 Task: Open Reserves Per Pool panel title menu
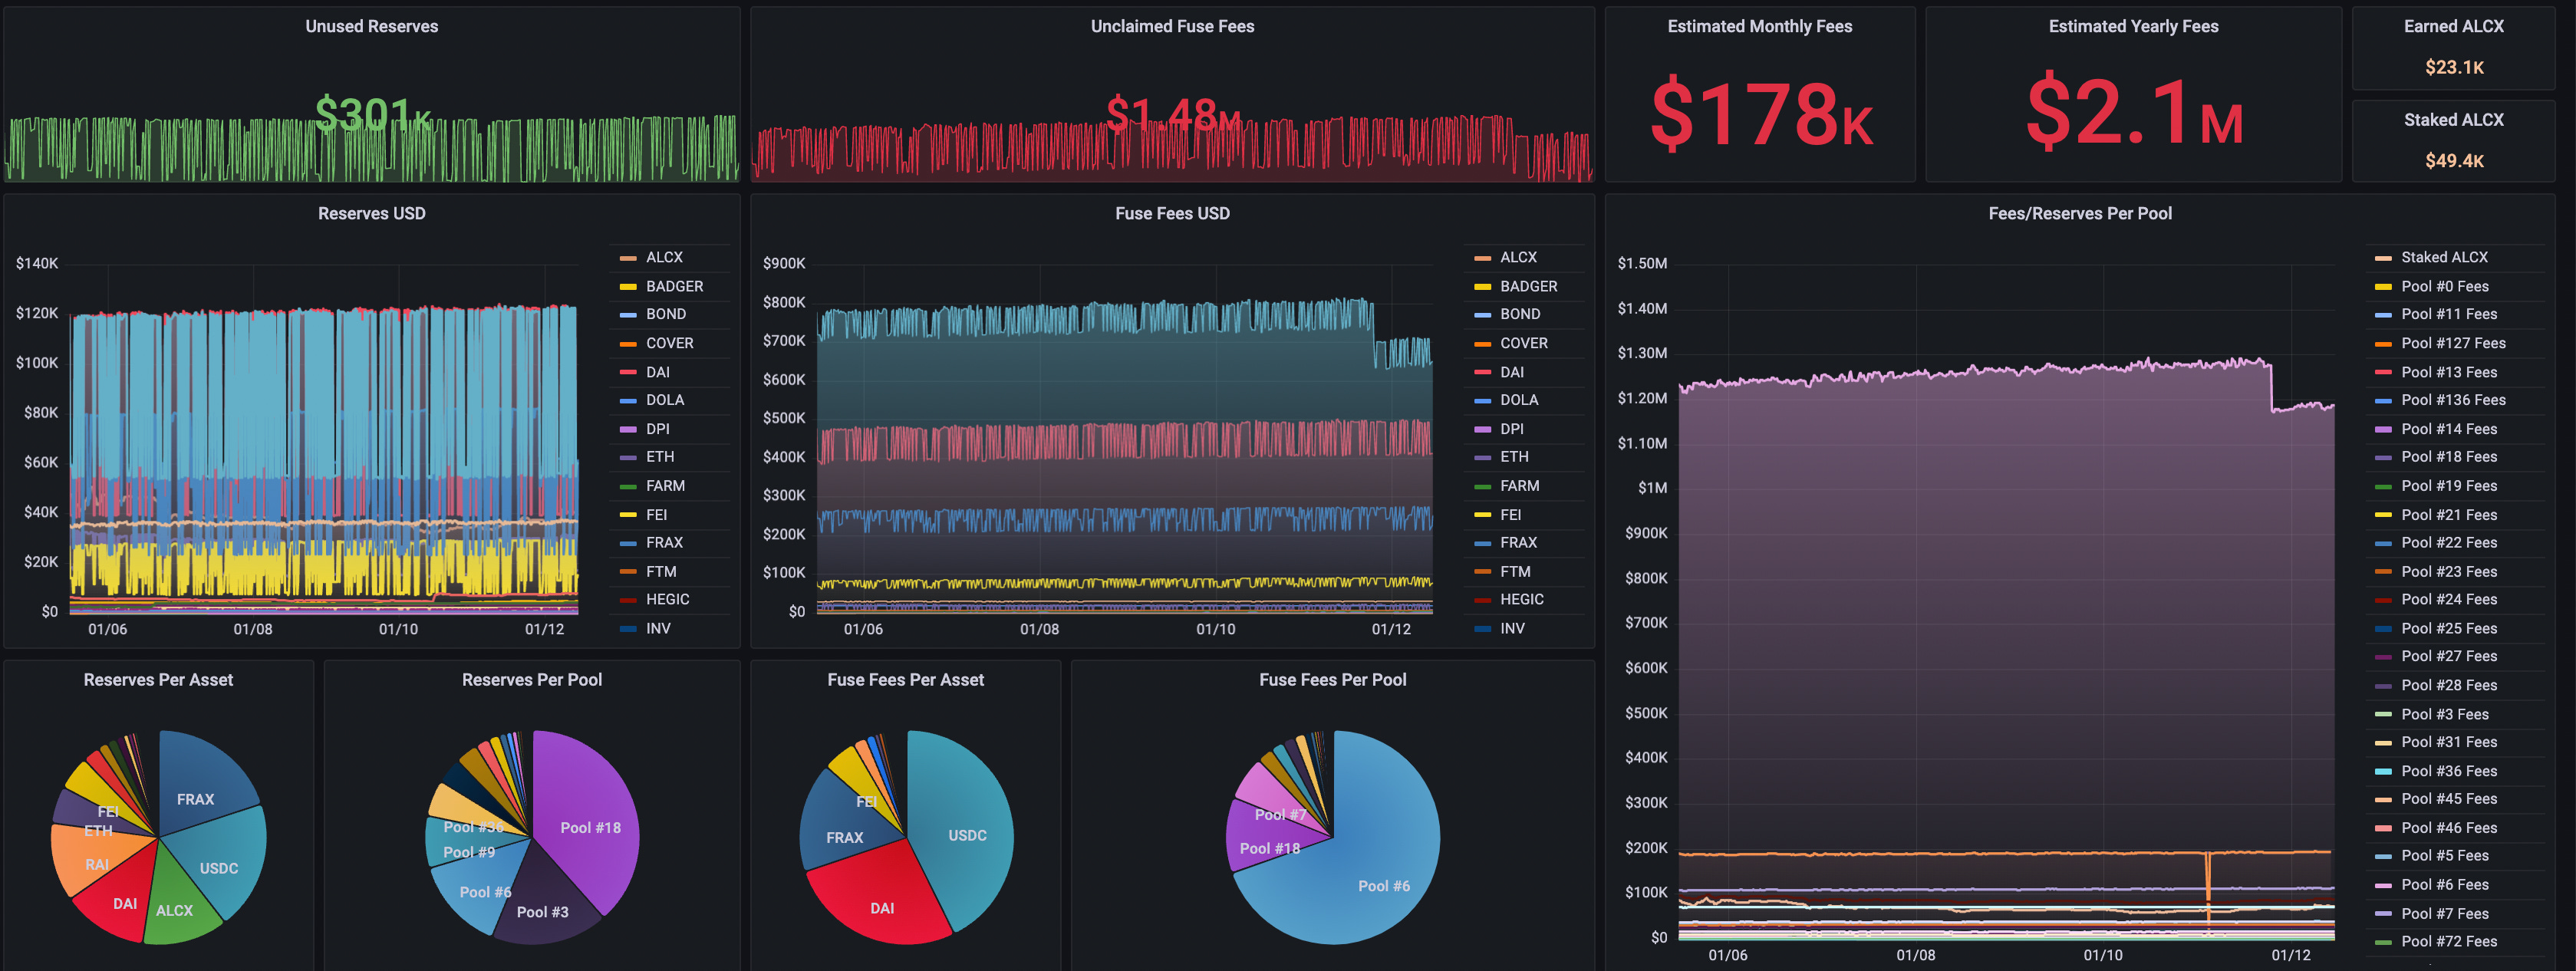click(x=531, y=680)
